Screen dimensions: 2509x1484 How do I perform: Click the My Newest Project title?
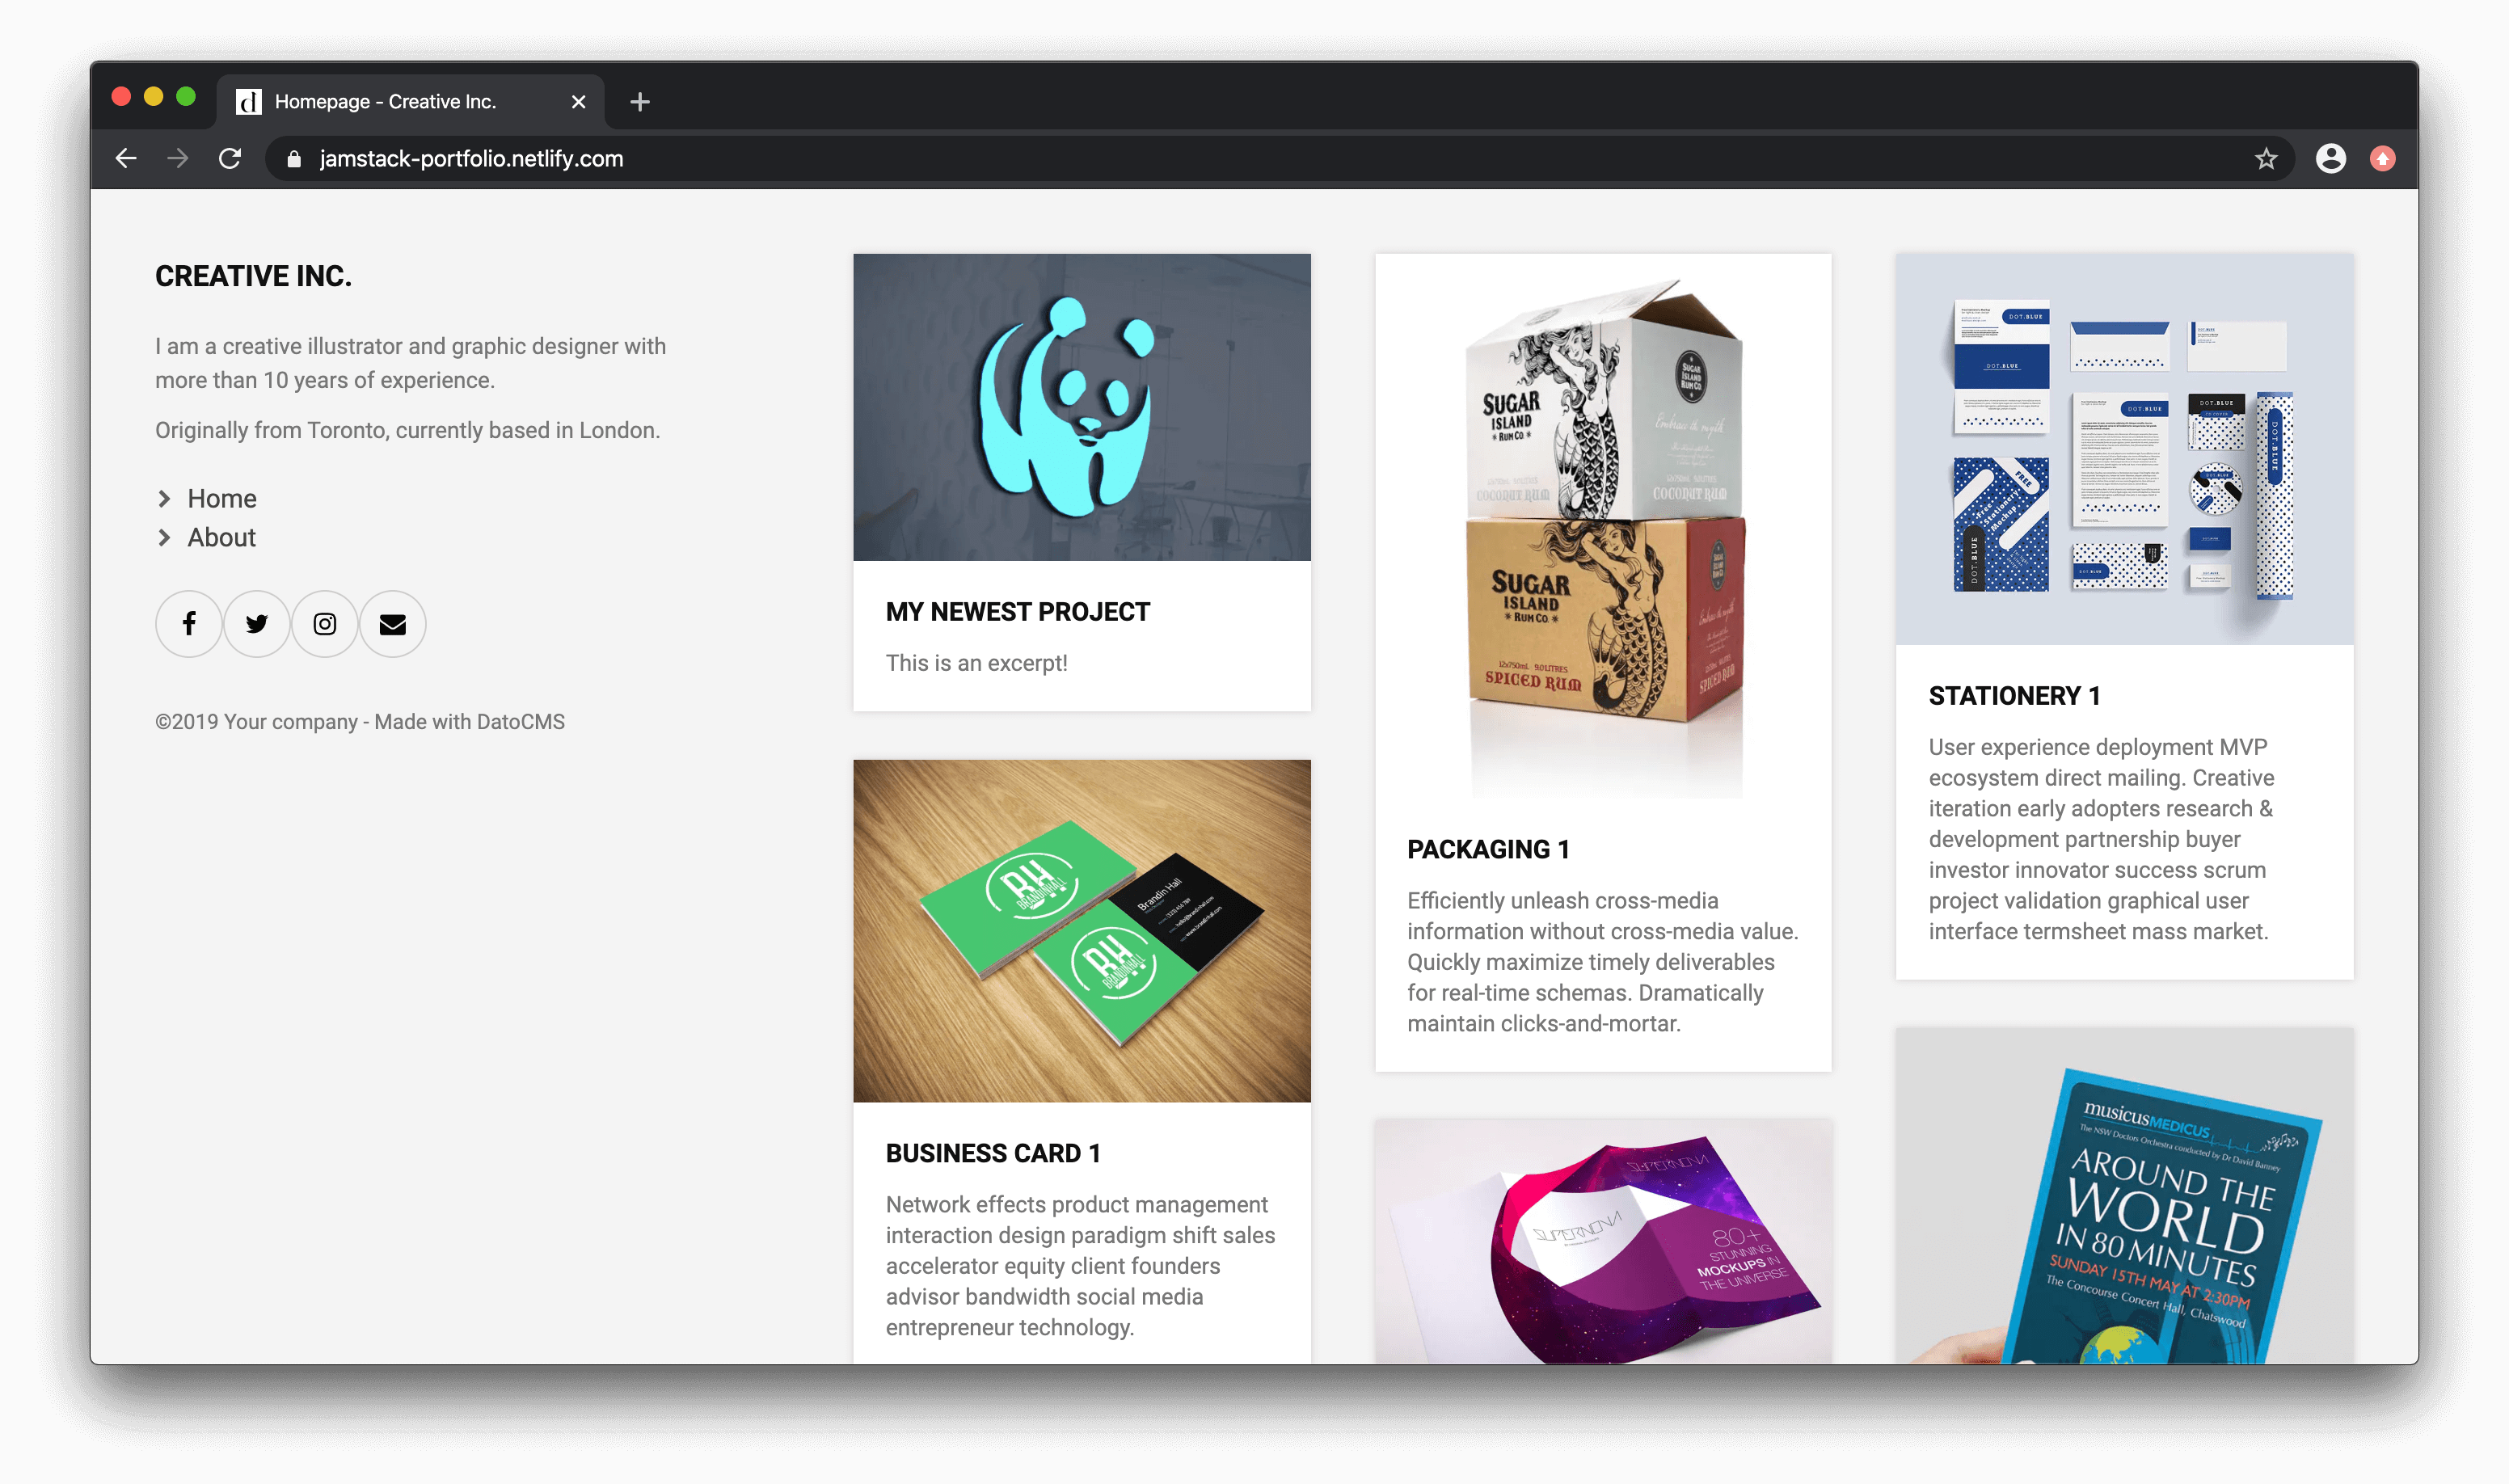coord(1017,612)
